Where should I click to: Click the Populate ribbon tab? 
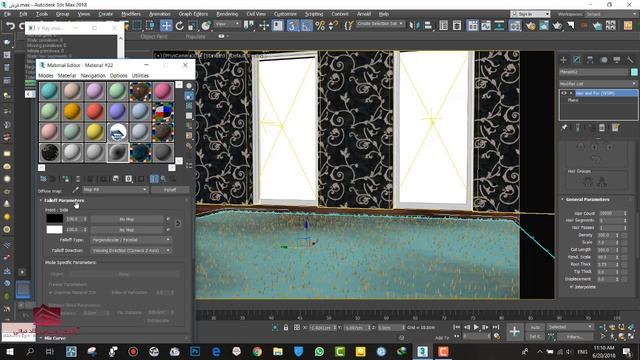tap(196, 36)
